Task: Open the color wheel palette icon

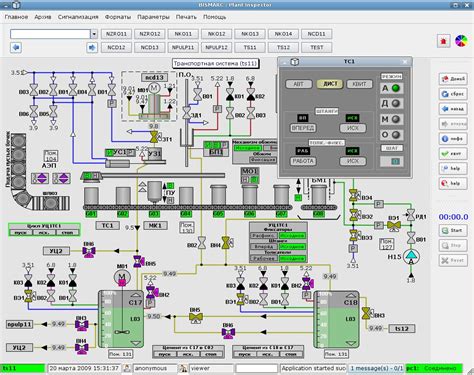Action: tap(461, 41)
